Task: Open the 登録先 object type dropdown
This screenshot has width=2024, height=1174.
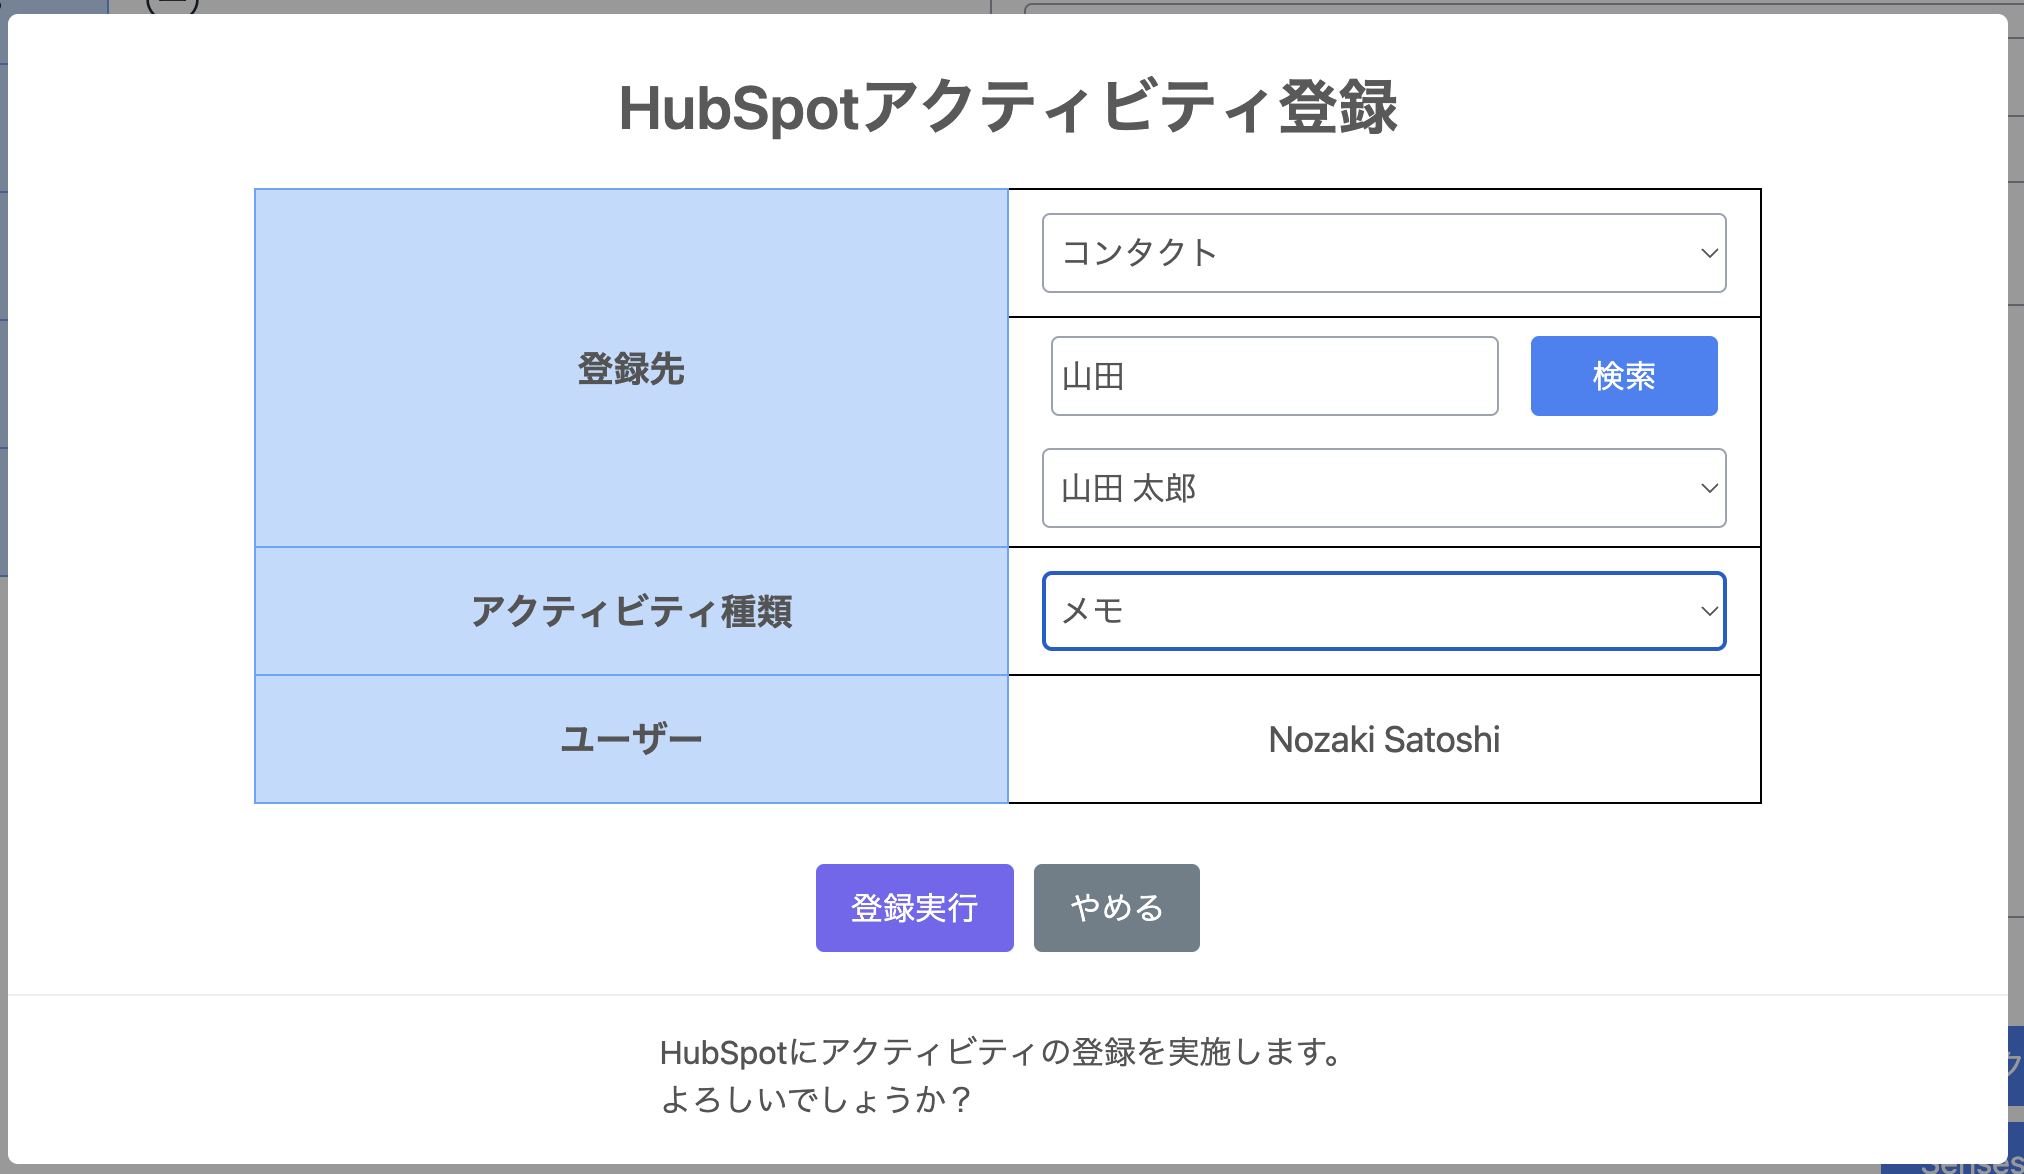Action: click(x=1384, y=253)
